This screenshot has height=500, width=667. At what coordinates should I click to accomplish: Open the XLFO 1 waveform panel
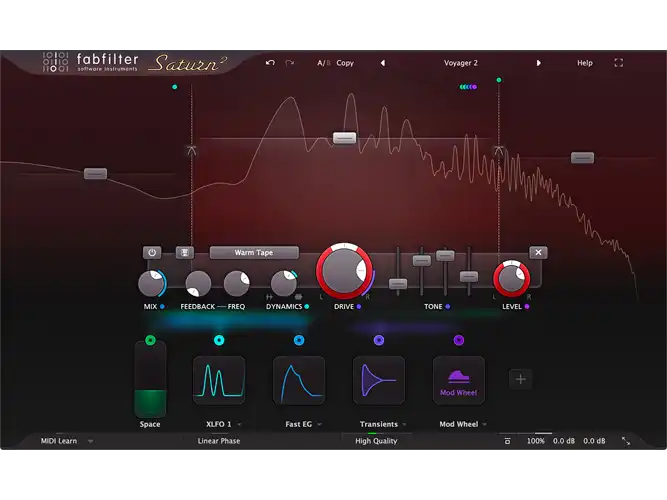[x=219, y=380]
